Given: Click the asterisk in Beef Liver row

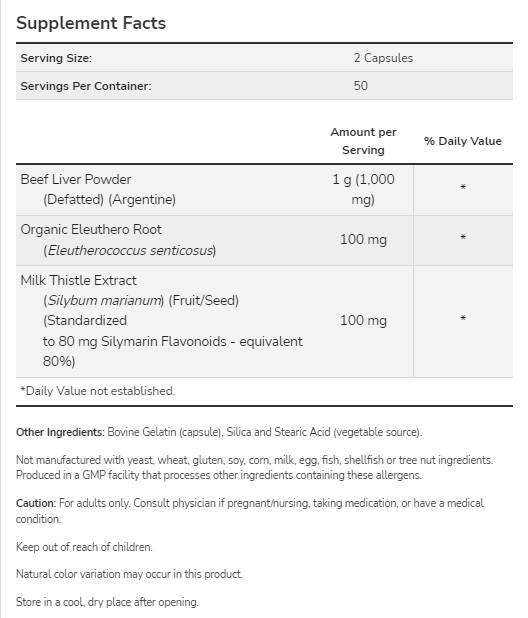Looking at the screenshot, I should (x=463, y=188).
